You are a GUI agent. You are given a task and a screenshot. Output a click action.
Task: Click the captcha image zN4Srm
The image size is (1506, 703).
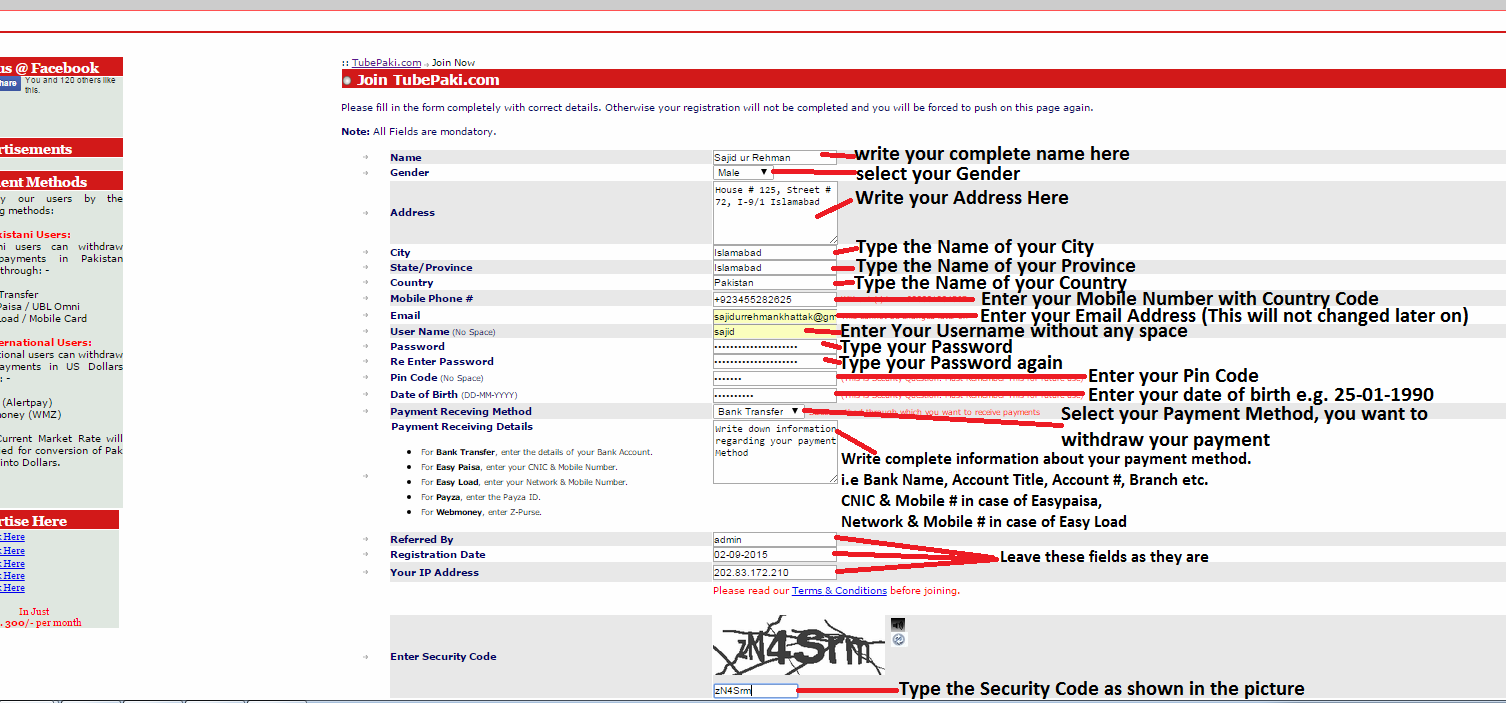click(799, 646)
